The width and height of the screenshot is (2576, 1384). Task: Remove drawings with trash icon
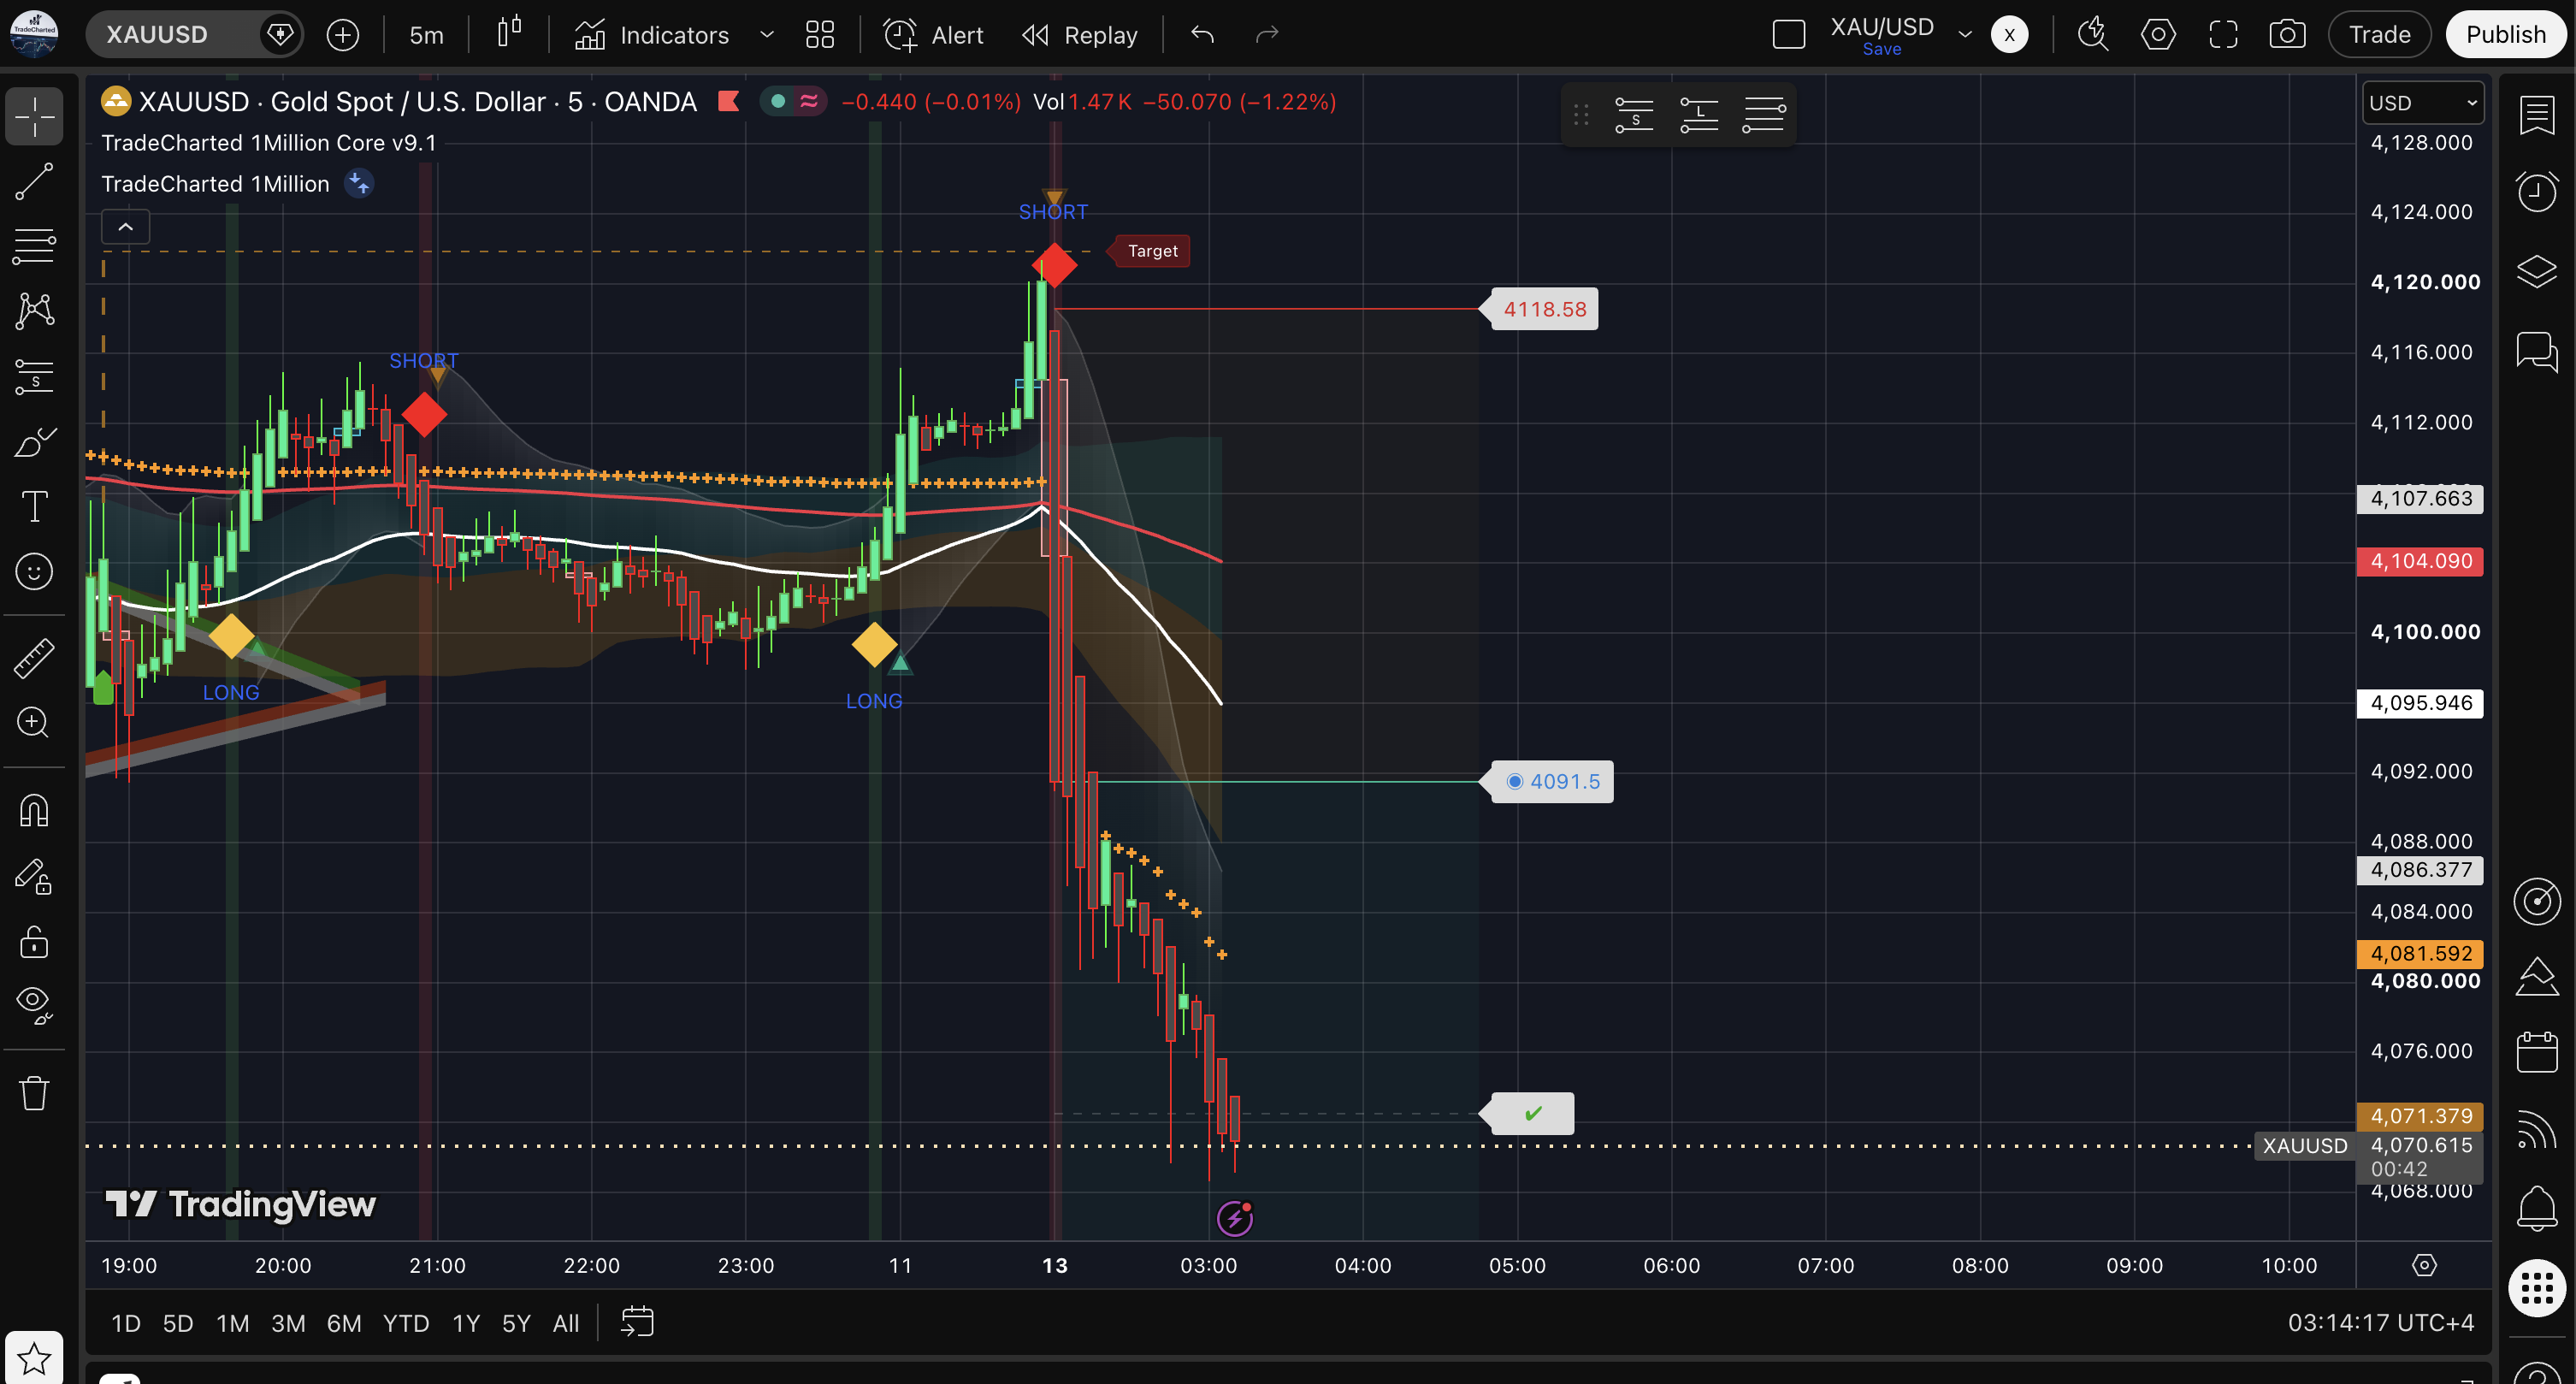click(x=34, y=1092)
